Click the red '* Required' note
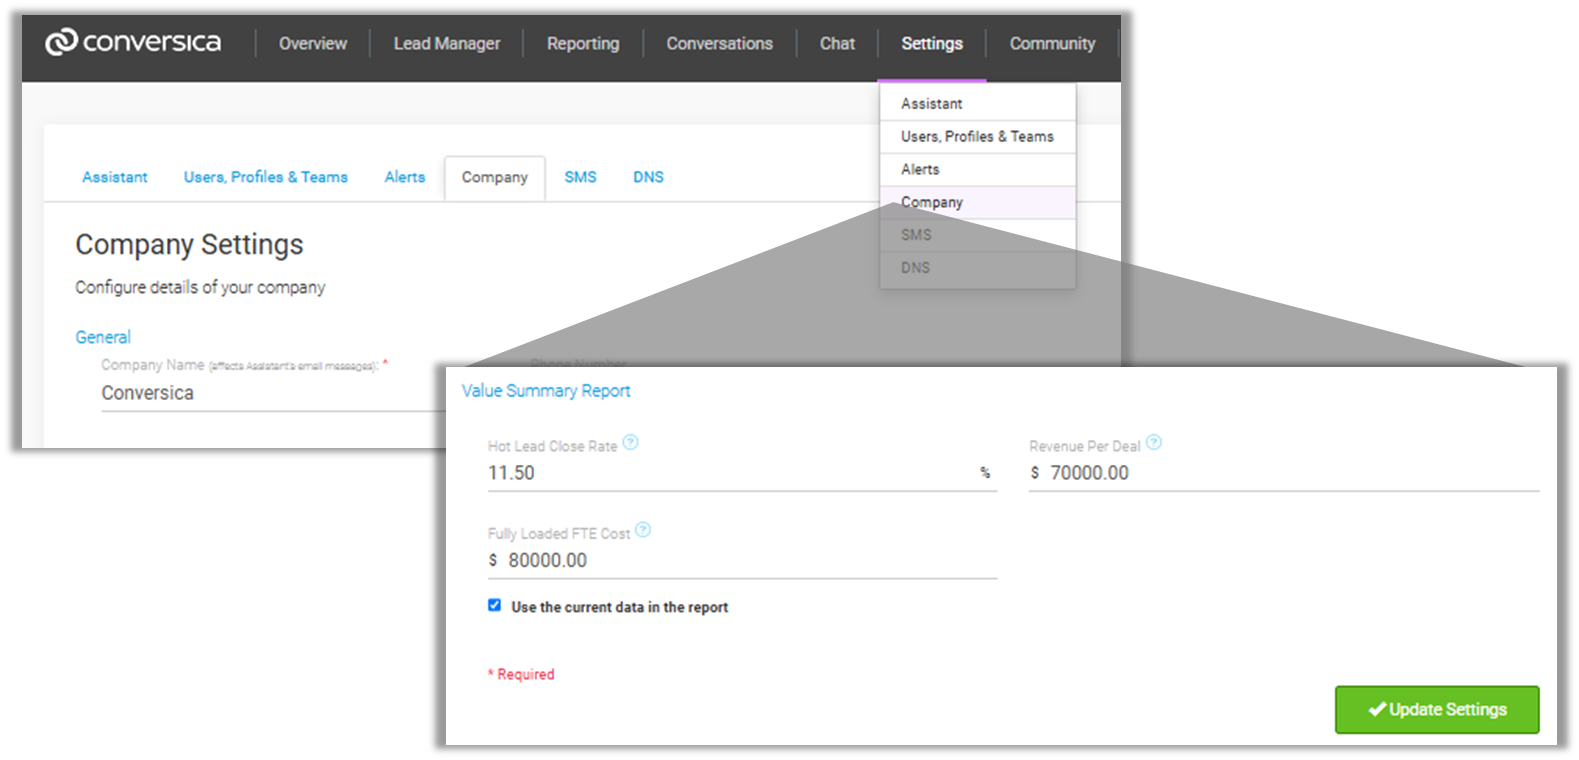Screen dimensions: 1579x760 coord(521,674)
